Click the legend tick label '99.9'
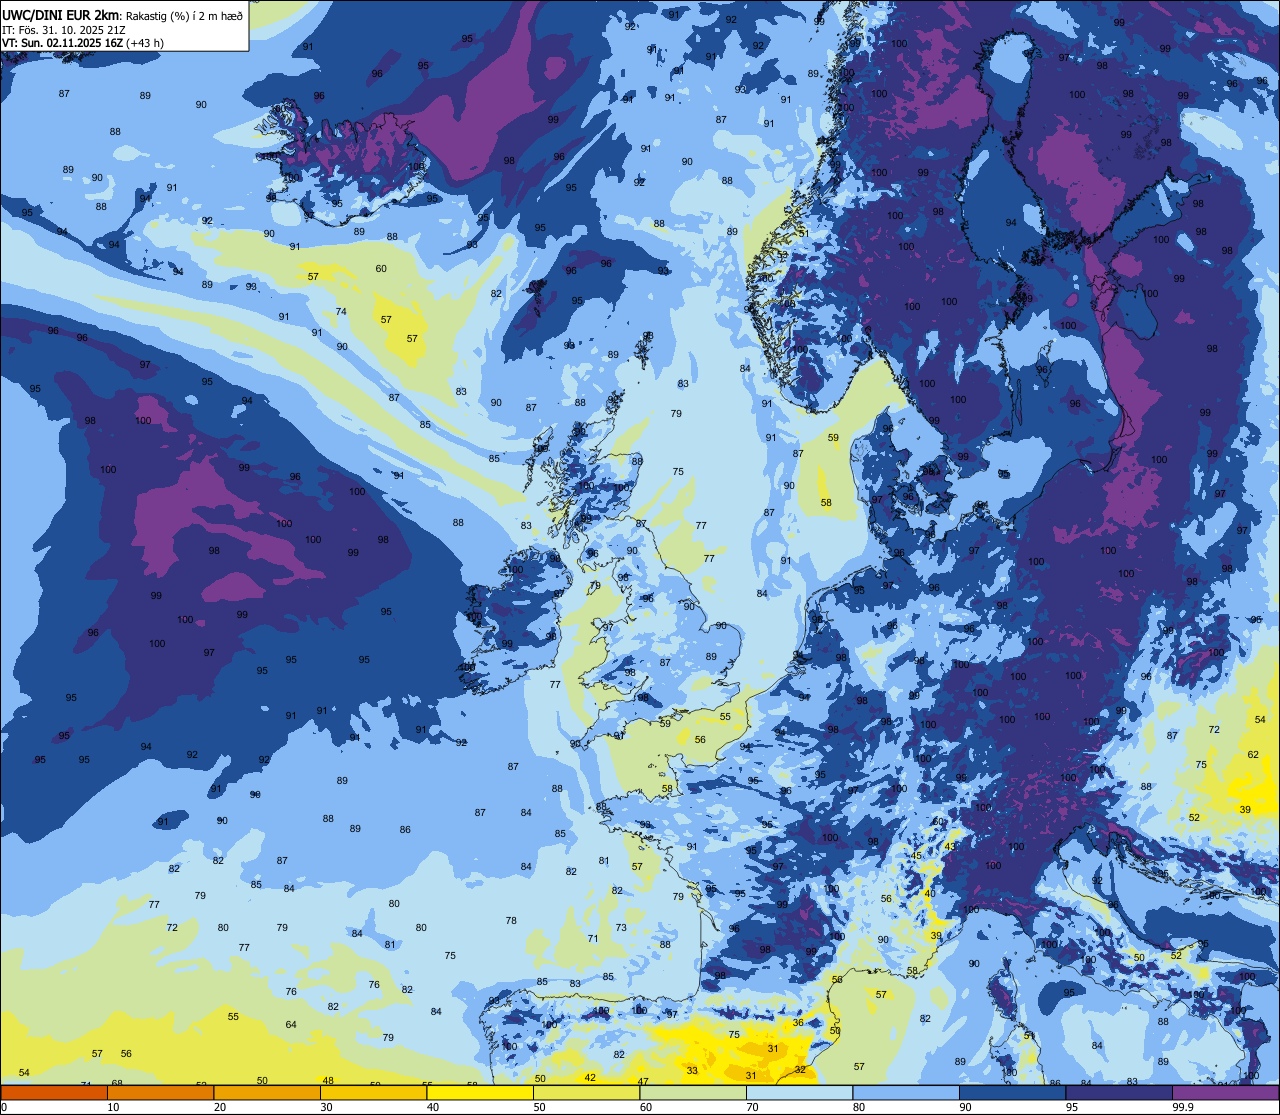1280x1115 pixels. click(x=1184, y=1107)
